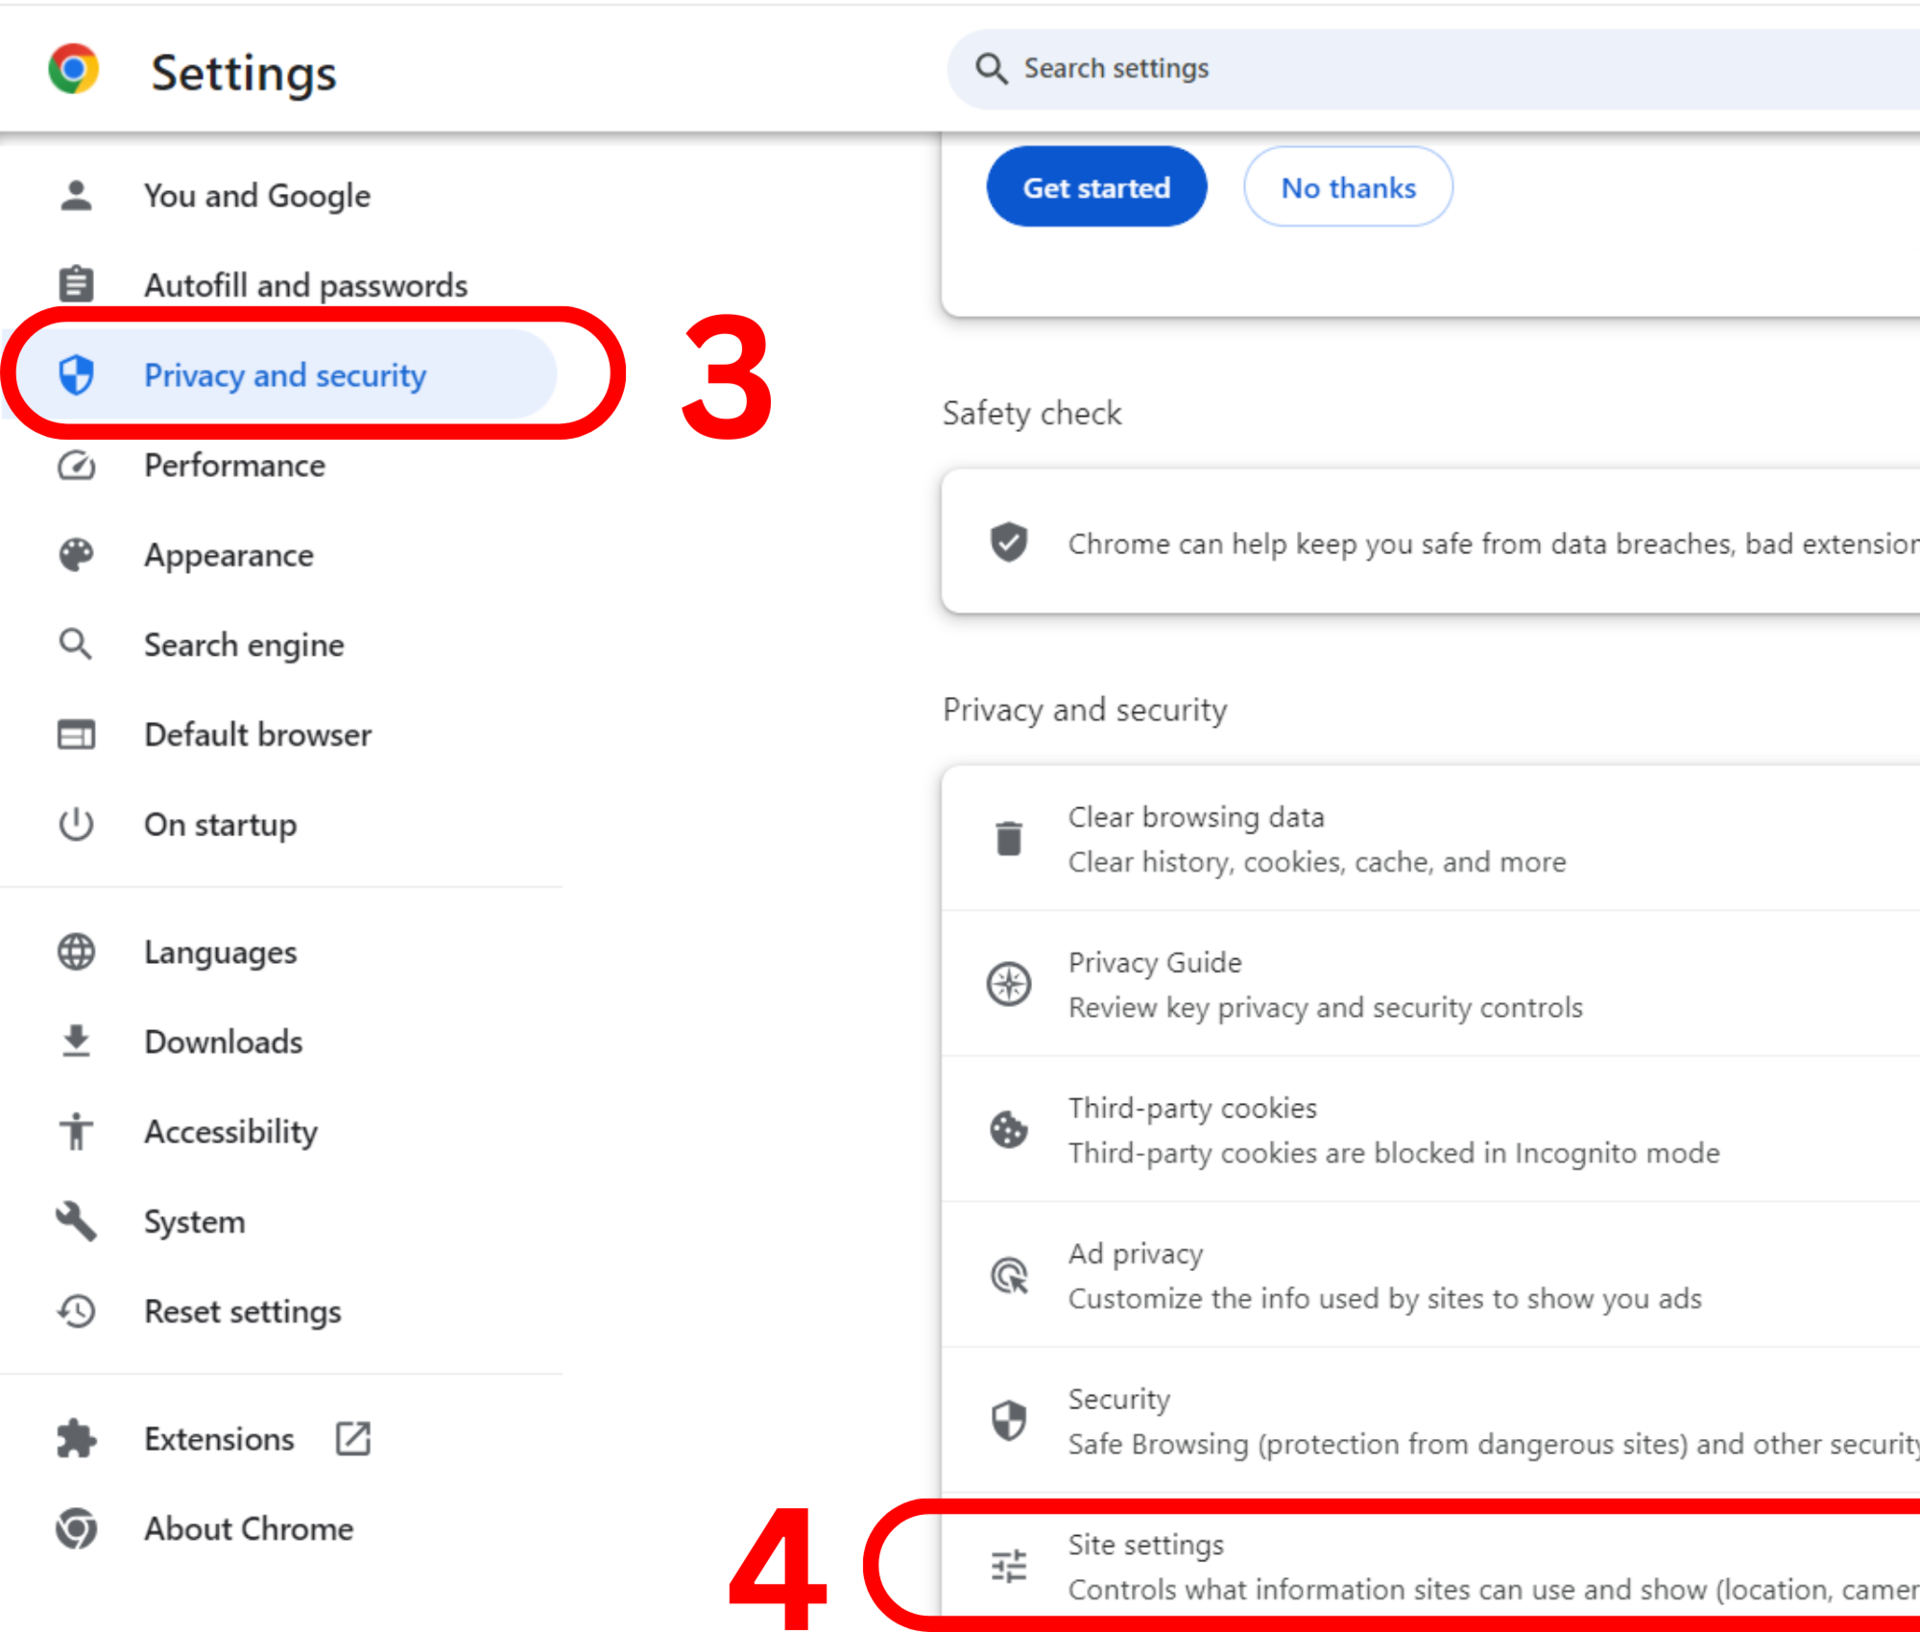Open the Ad privacy settings row
The height and width of the screenshot is (1632, 1920).
1384,1275
